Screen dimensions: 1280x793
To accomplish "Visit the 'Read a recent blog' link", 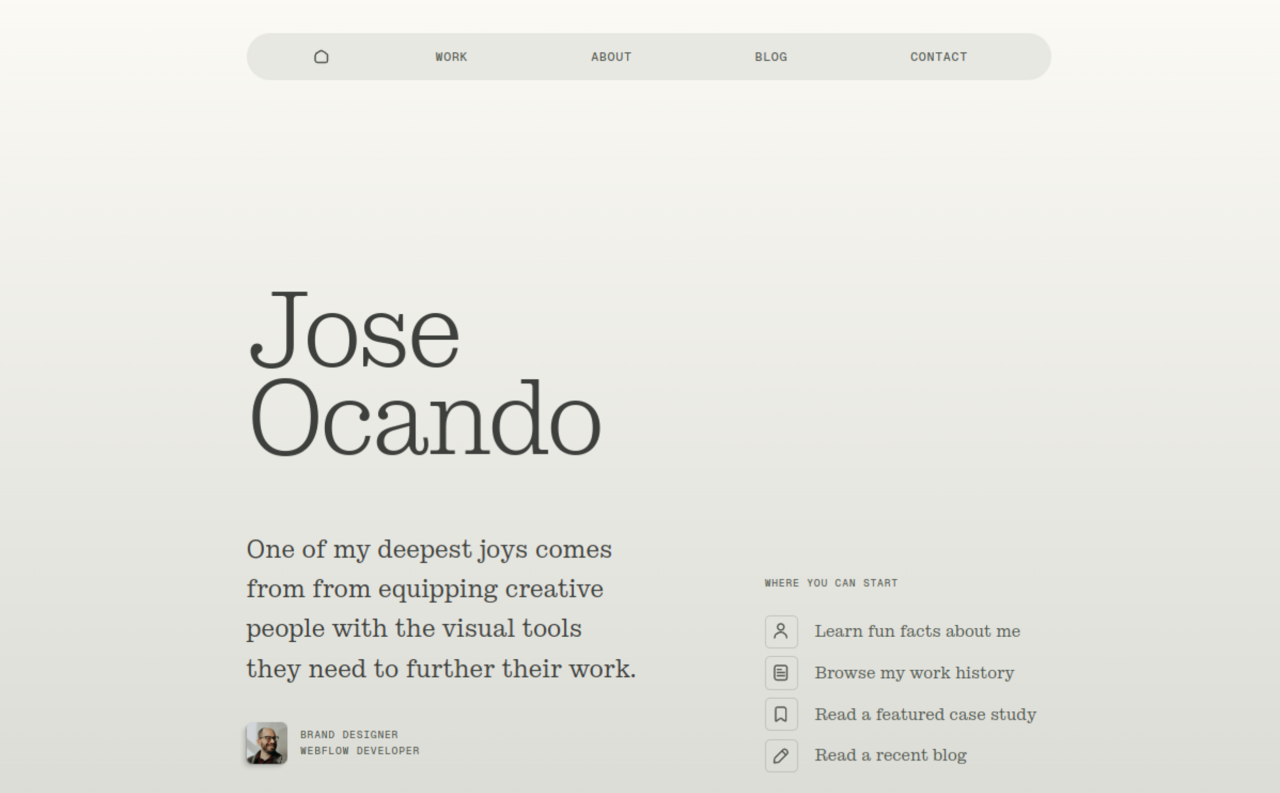I will pyautogui.click(x=890, y=755).
